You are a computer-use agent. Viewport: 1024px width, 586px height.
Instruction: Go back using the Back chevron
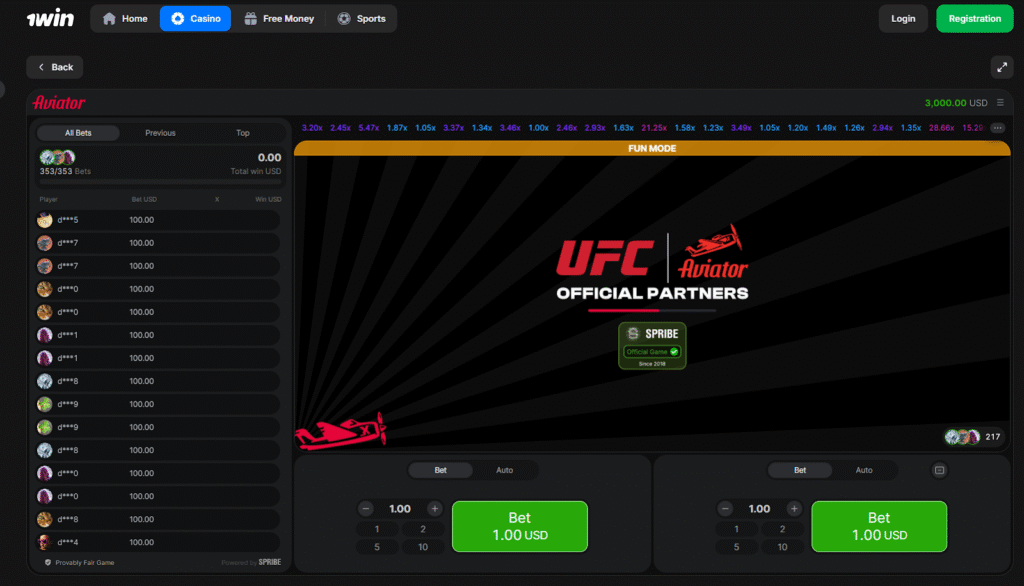pyautogui.click(x=55, y=67)
